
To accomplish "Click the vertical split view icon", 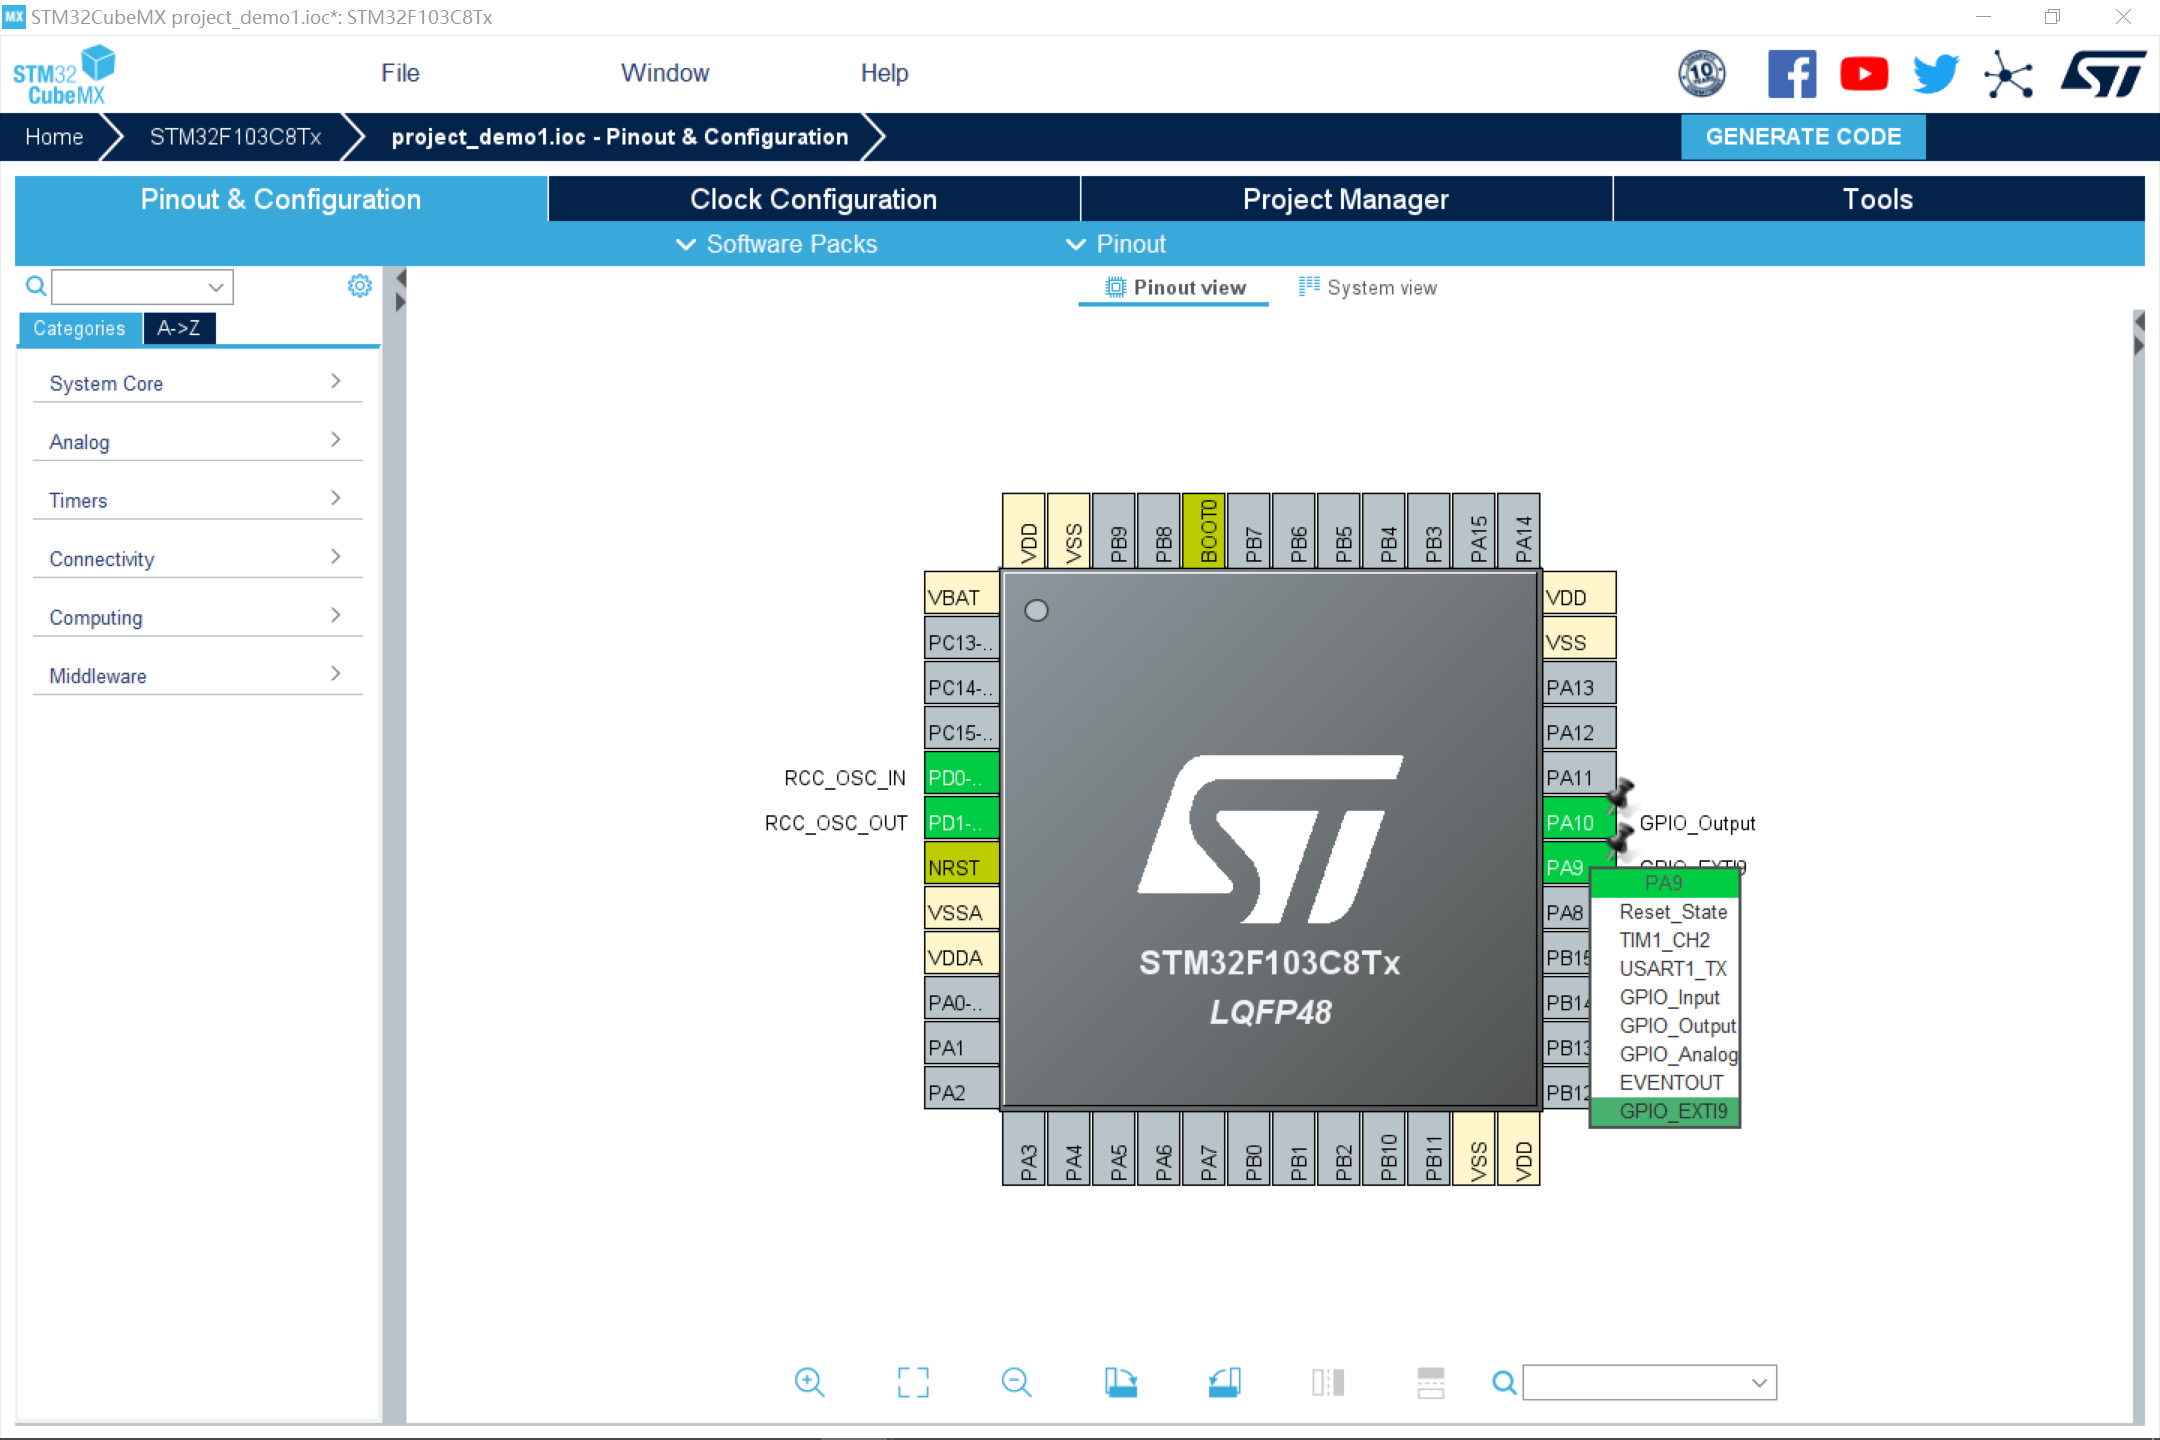I will point(1431,1382).
